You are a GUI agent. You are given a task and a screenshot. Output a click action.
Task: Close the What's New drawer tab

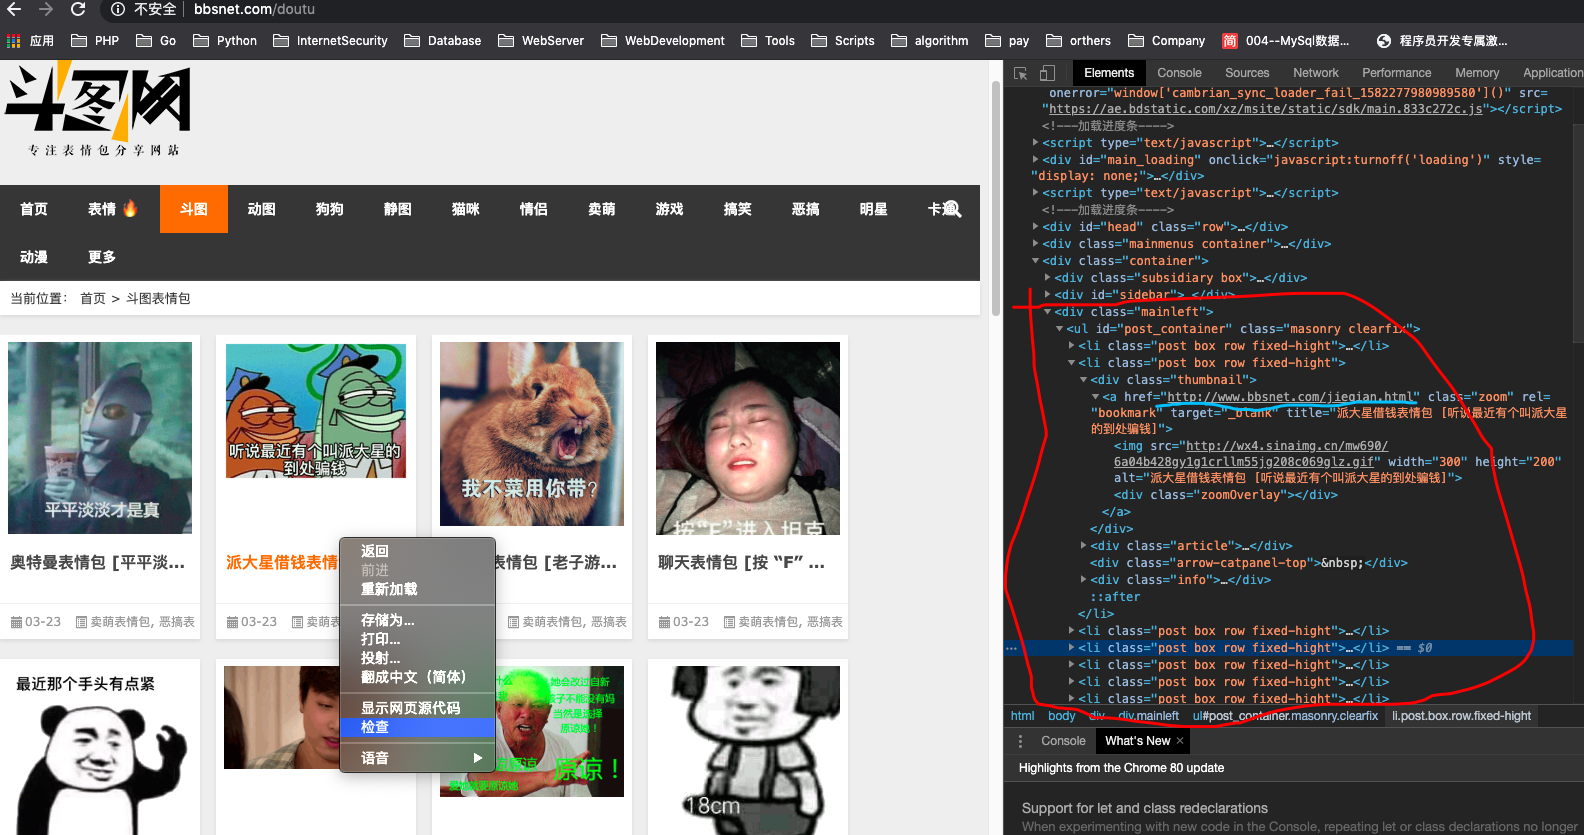pyautogui.click(x=1180, y=741)
